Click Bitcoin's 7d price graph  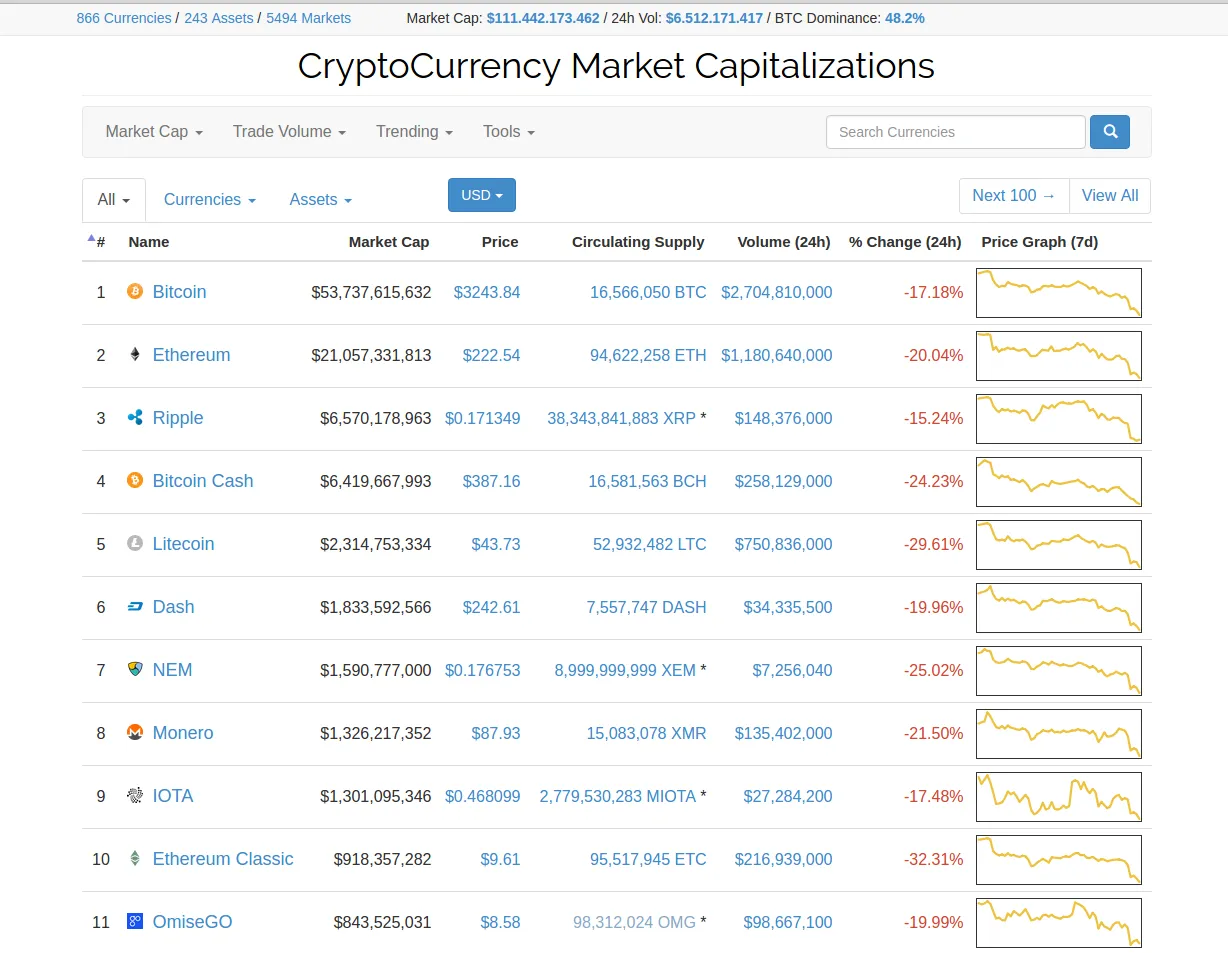point(1059,293)
